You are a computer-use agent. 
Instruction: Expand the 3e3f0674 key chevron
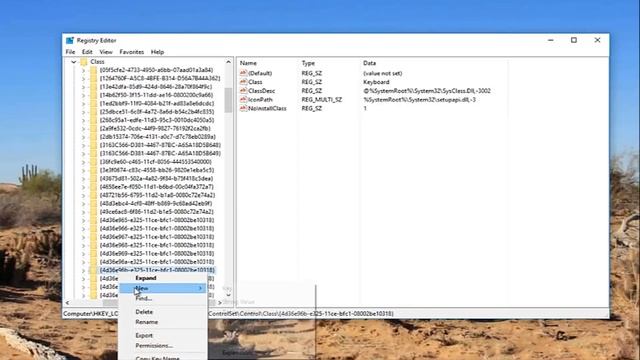tap(83, 171)
